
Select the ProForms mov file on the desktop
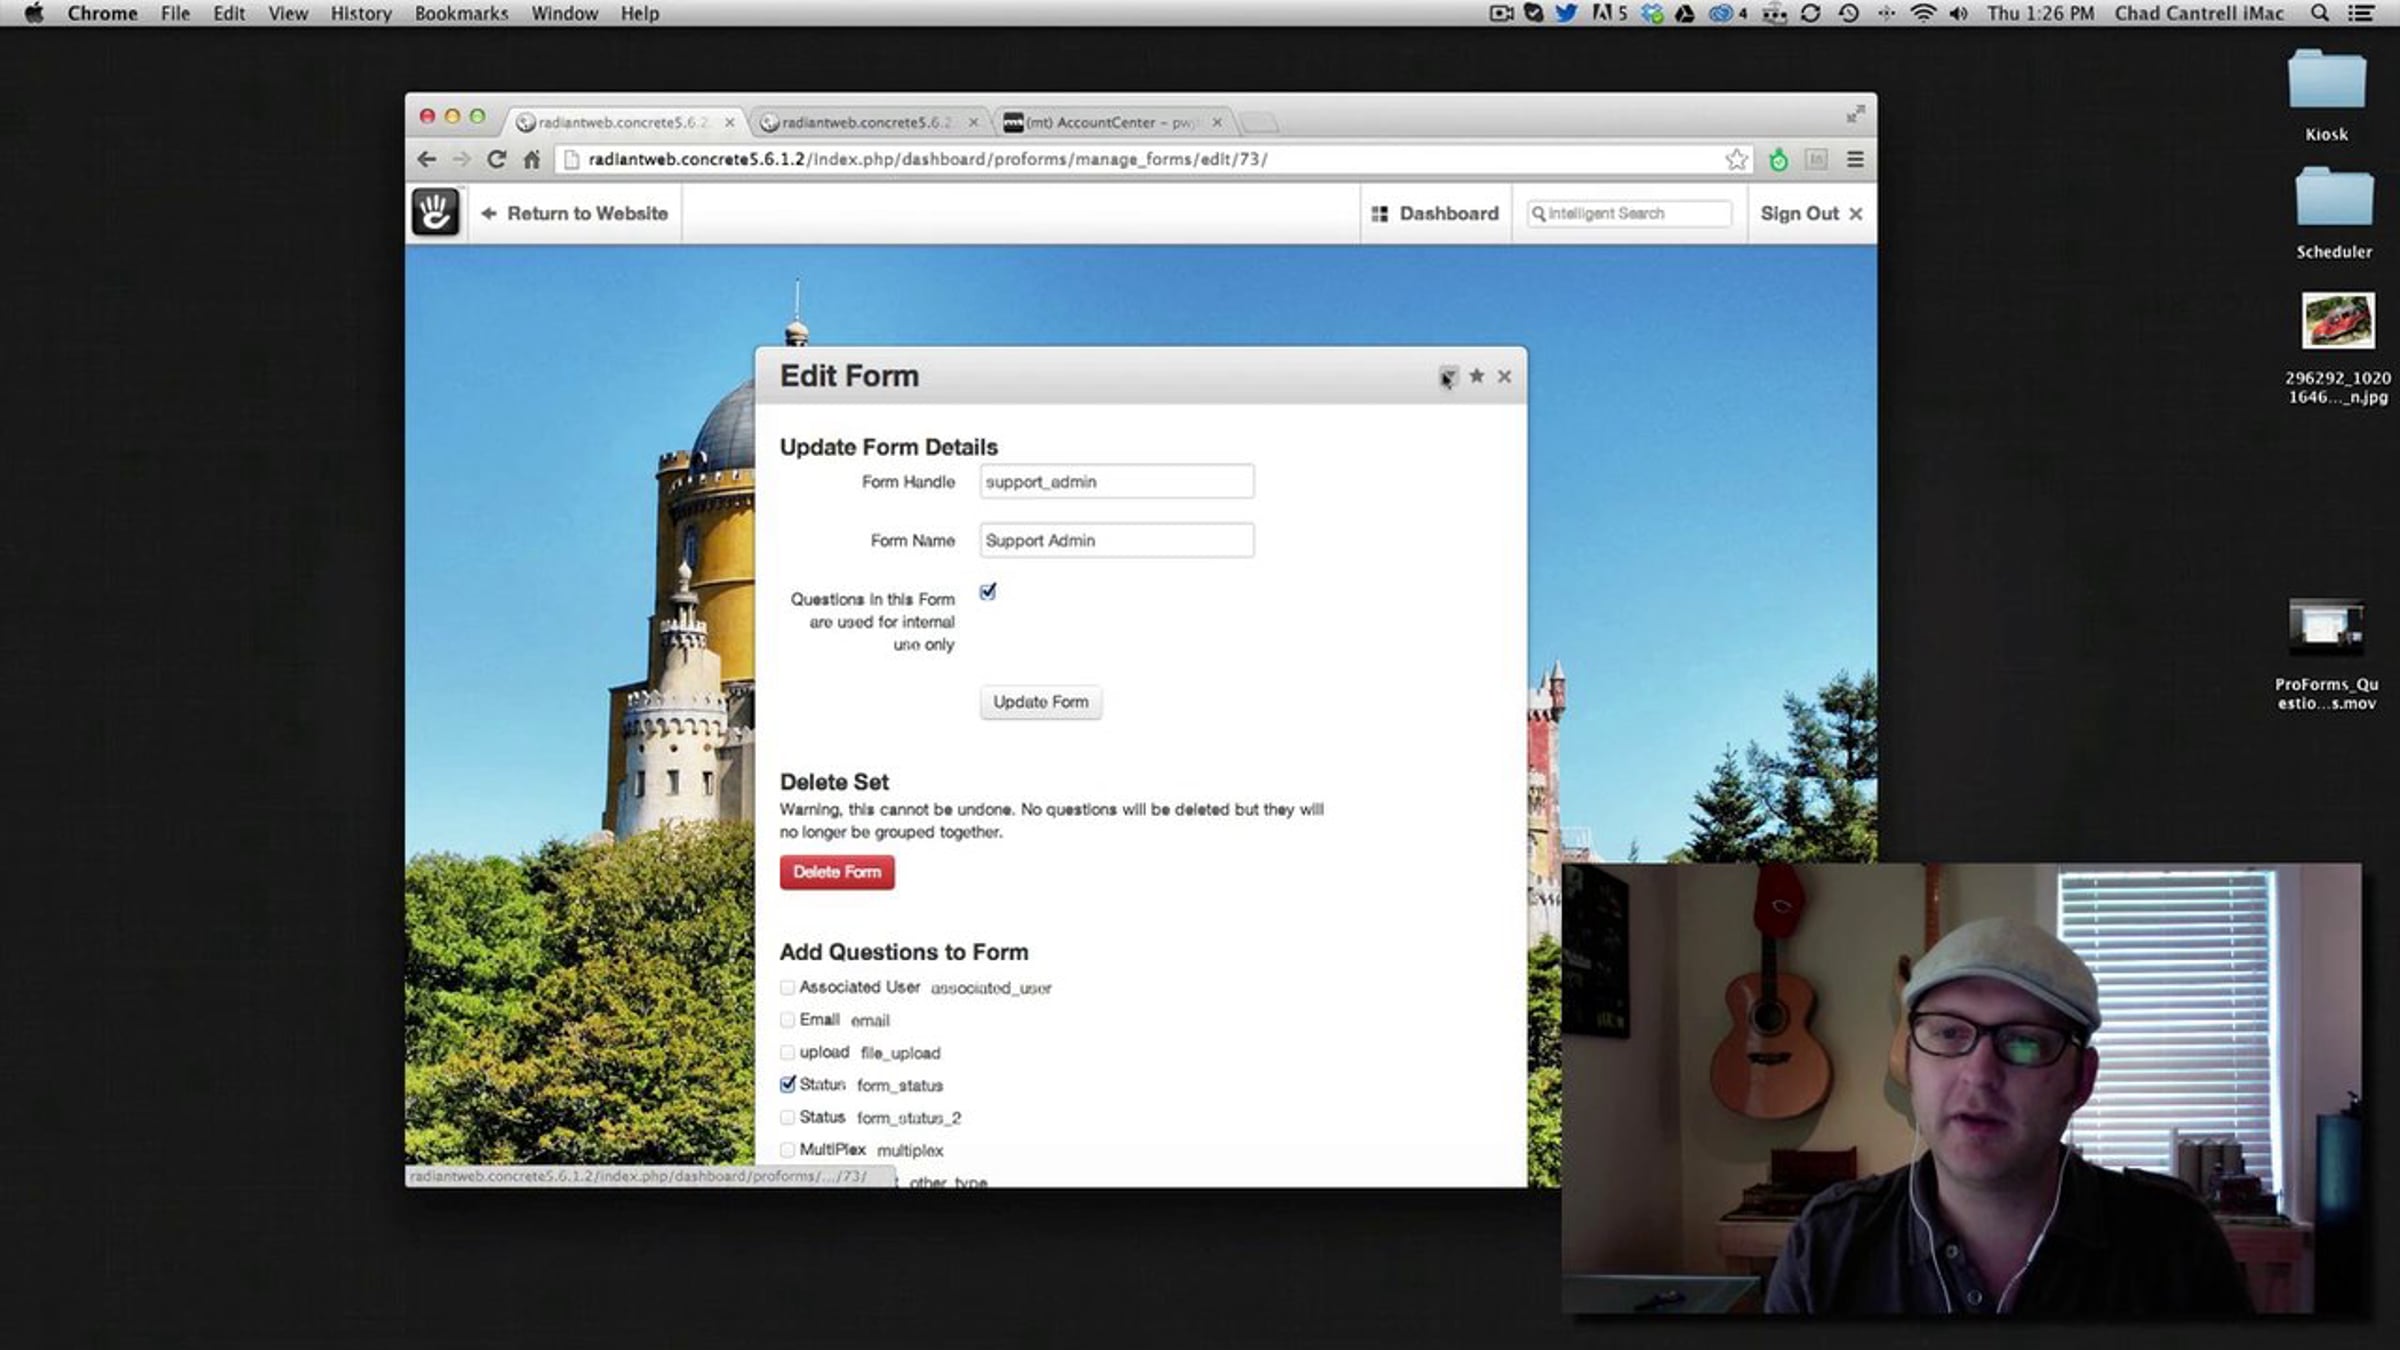click(x=2326, y=627)
